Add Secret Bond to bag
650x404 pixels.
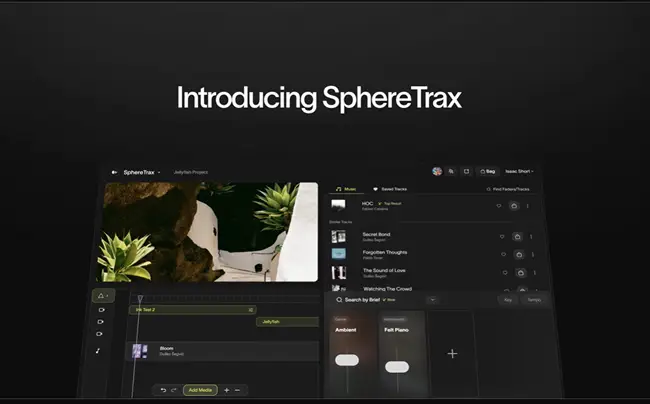[517, 237]
